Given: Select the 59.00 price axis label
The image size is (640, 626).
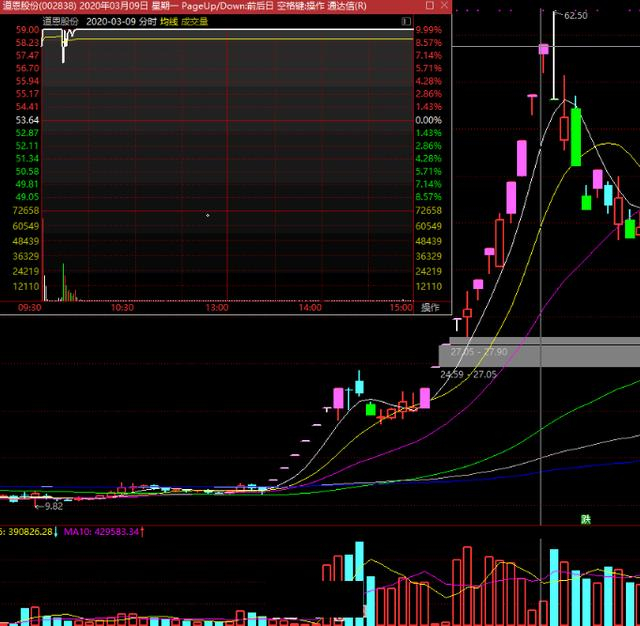Looking at the screenshot, I should coord(27,30).
